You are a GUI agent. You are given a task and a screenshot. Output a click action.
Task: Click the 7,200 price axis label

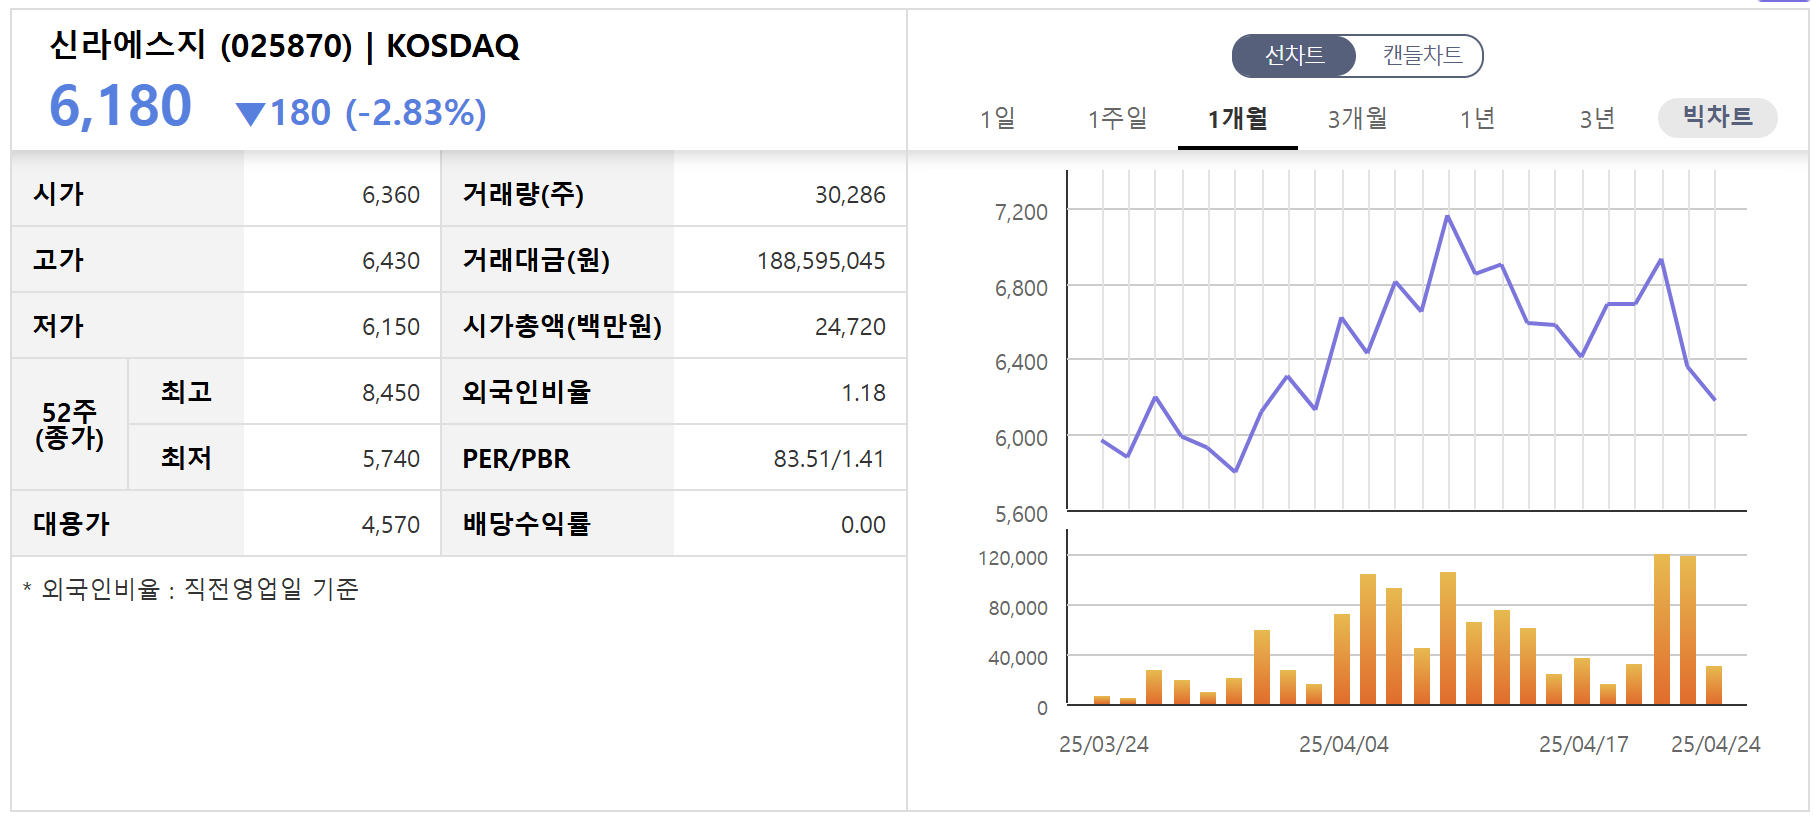(1021, 212)
